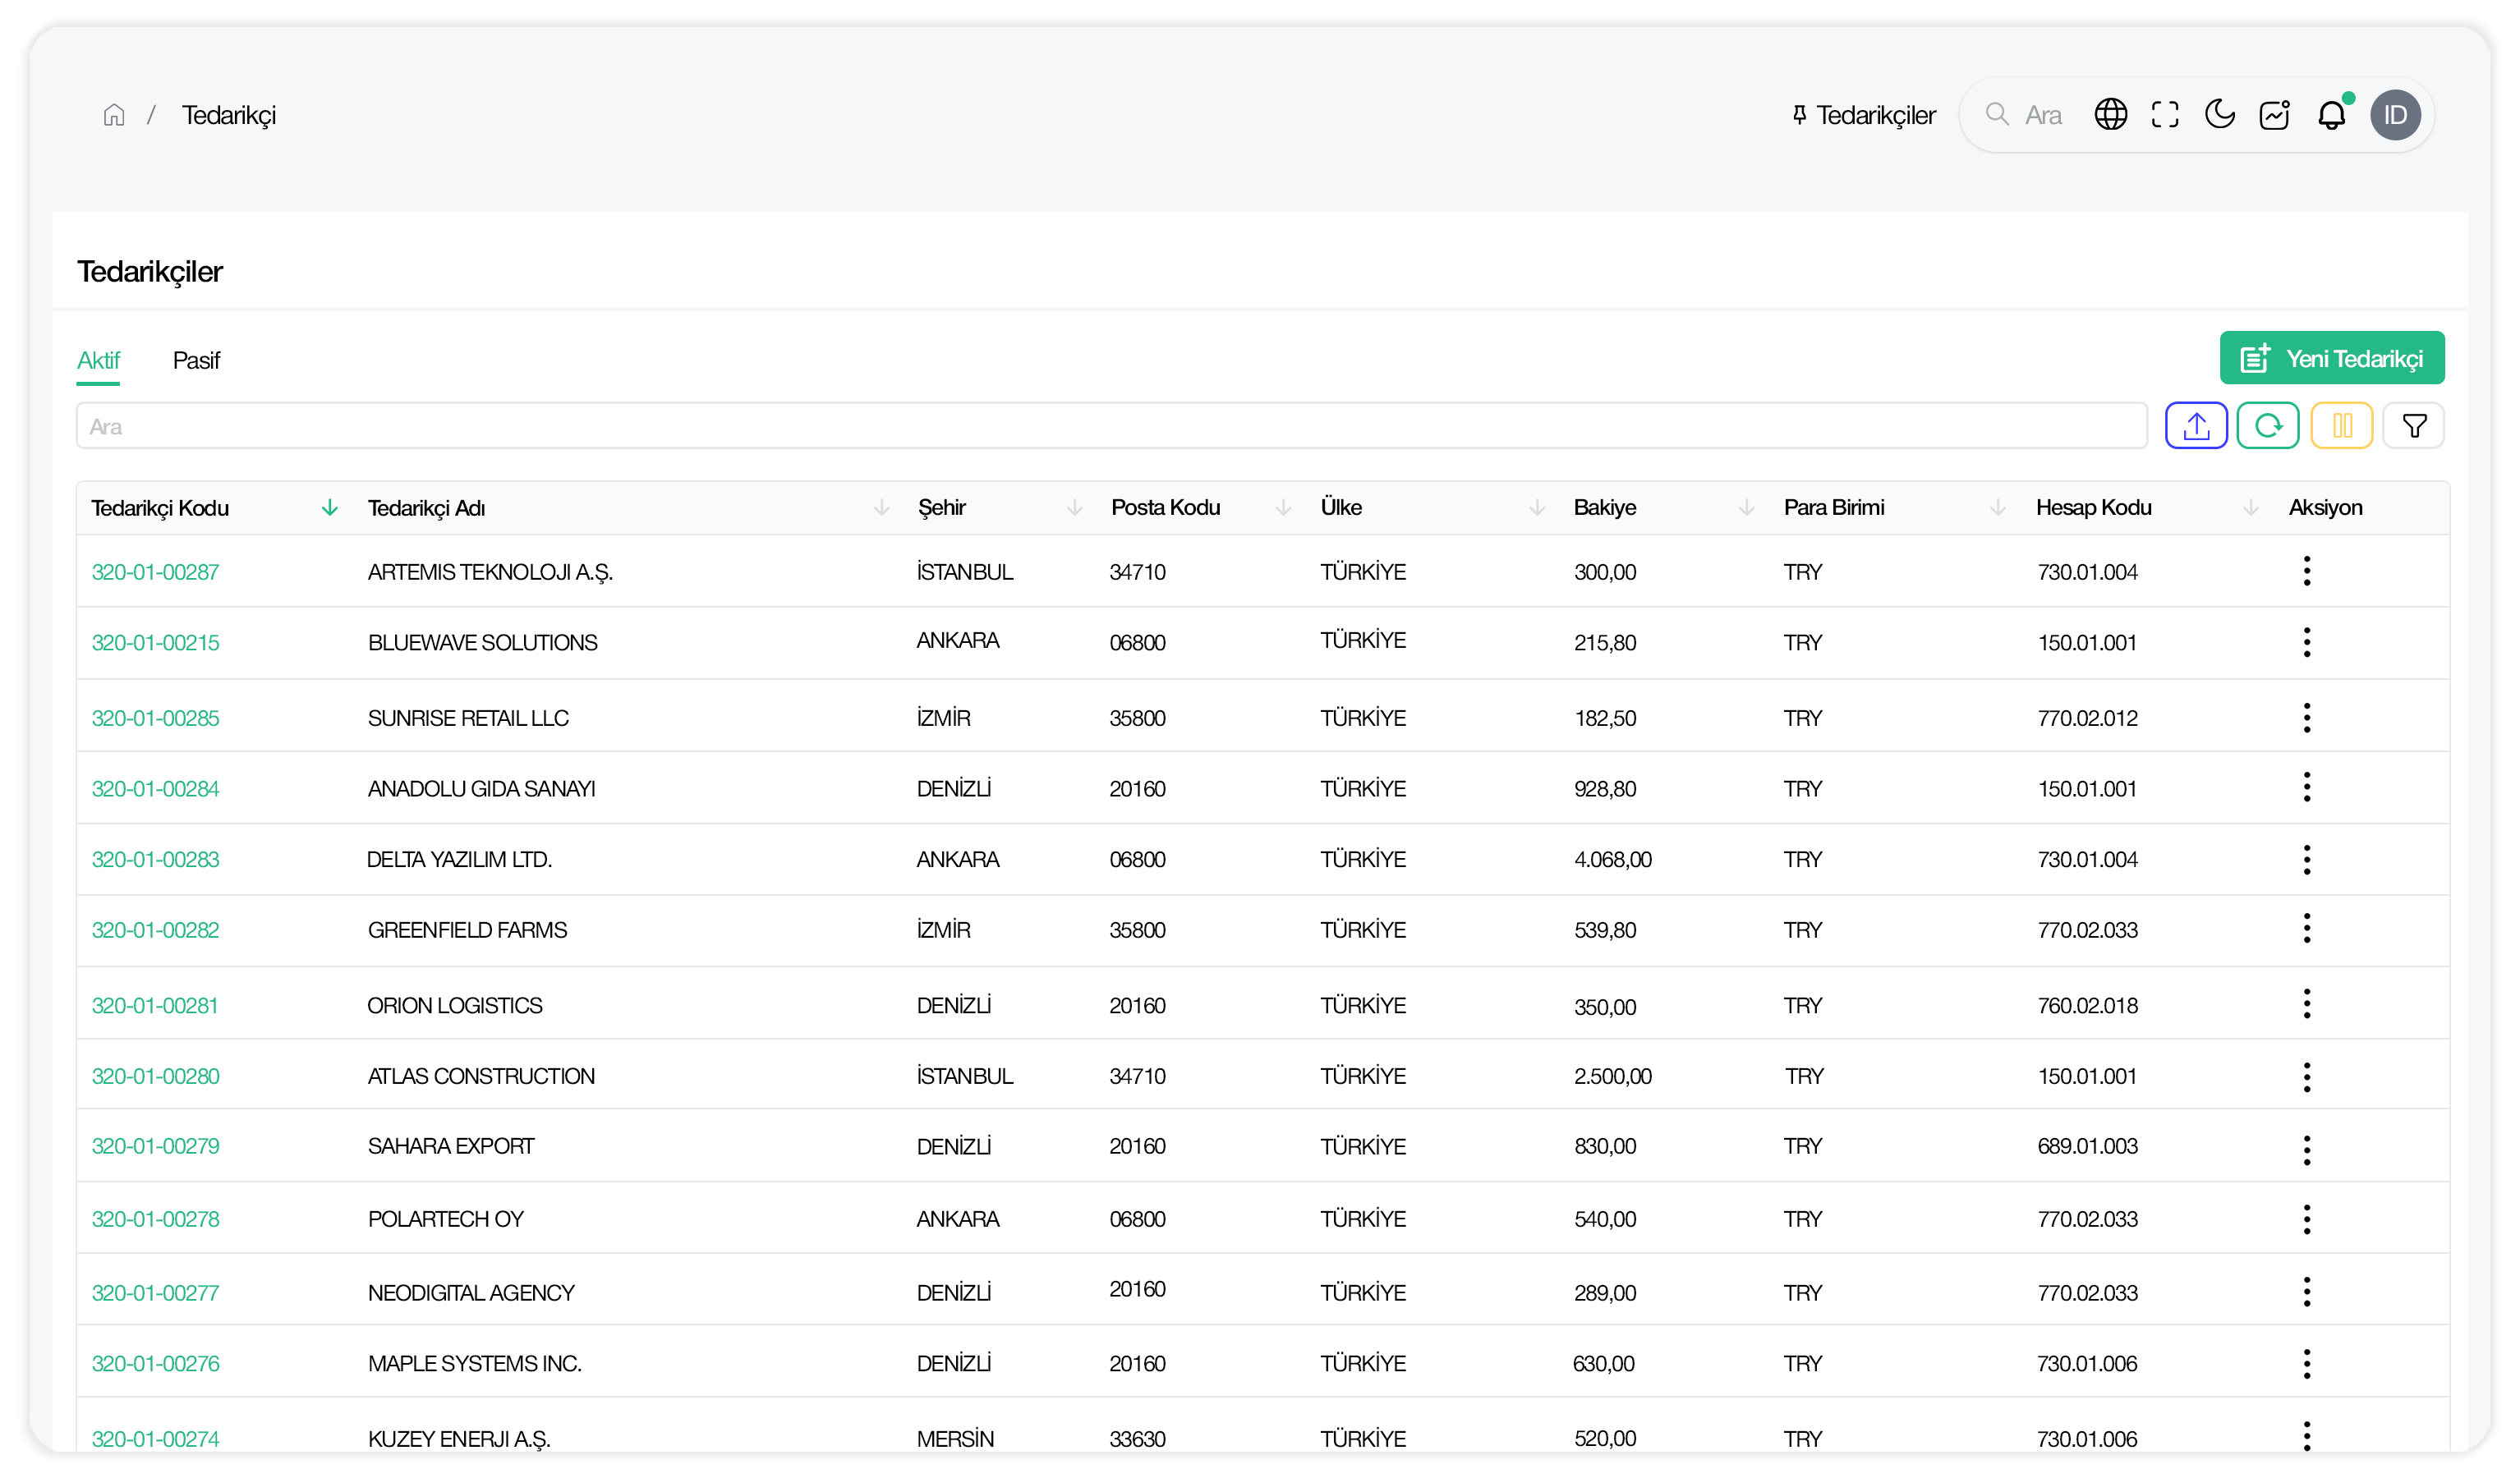Sort suppliers by Şehir column arrow
Screen dimensions: 2520x1478
tap(1076, 507)
